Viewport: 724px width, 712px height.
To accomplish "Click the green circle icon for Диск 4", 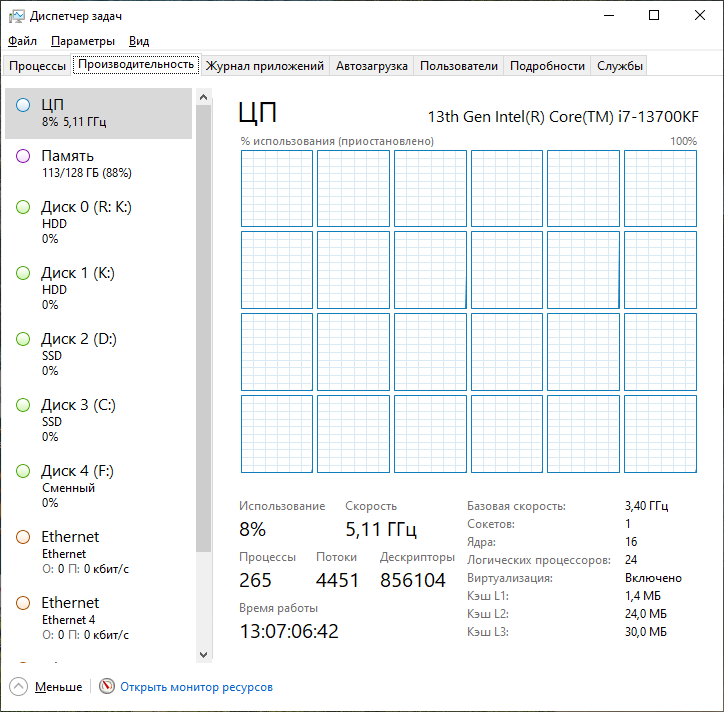I will pyautogui.click(x=23, y=471).
